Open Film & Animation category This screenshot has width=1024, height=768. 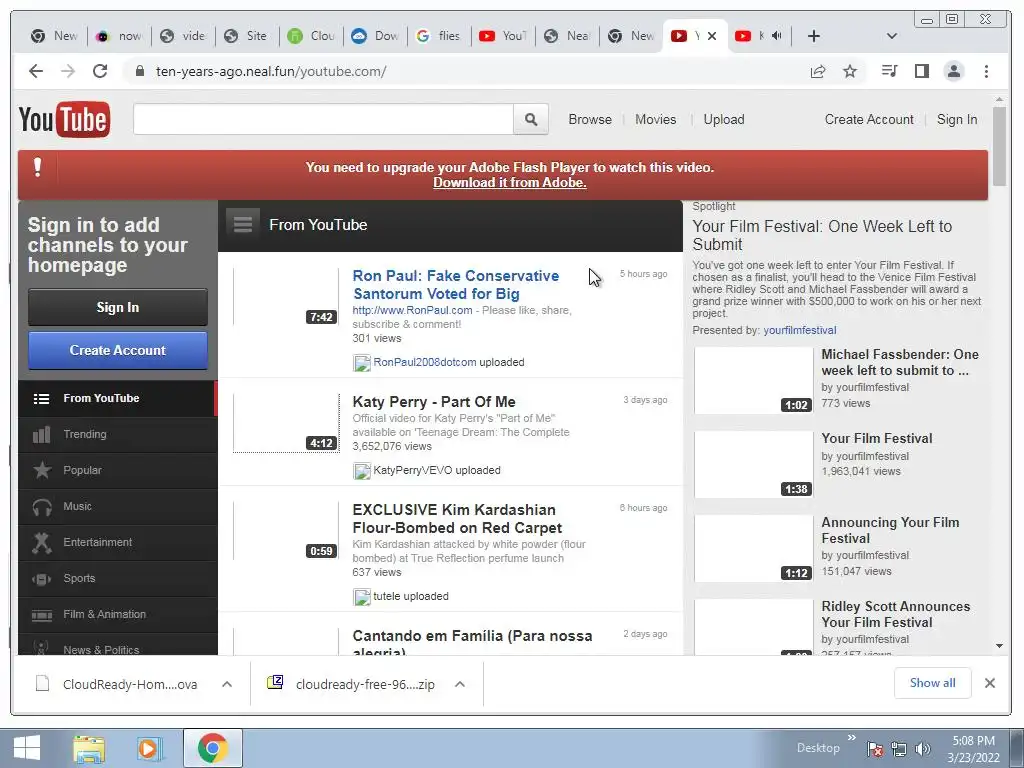pos(118,614)
